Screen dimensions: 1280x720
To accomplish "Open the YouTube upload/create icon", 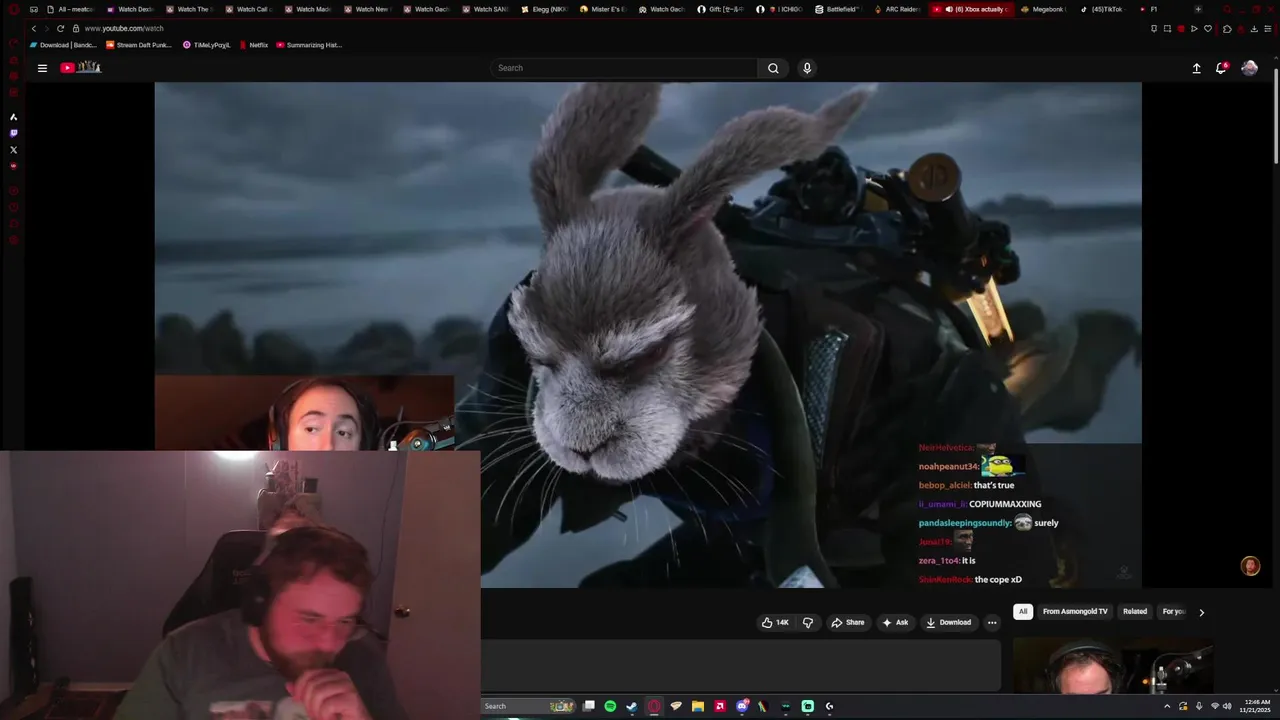I will click(x=1196, y=68).
